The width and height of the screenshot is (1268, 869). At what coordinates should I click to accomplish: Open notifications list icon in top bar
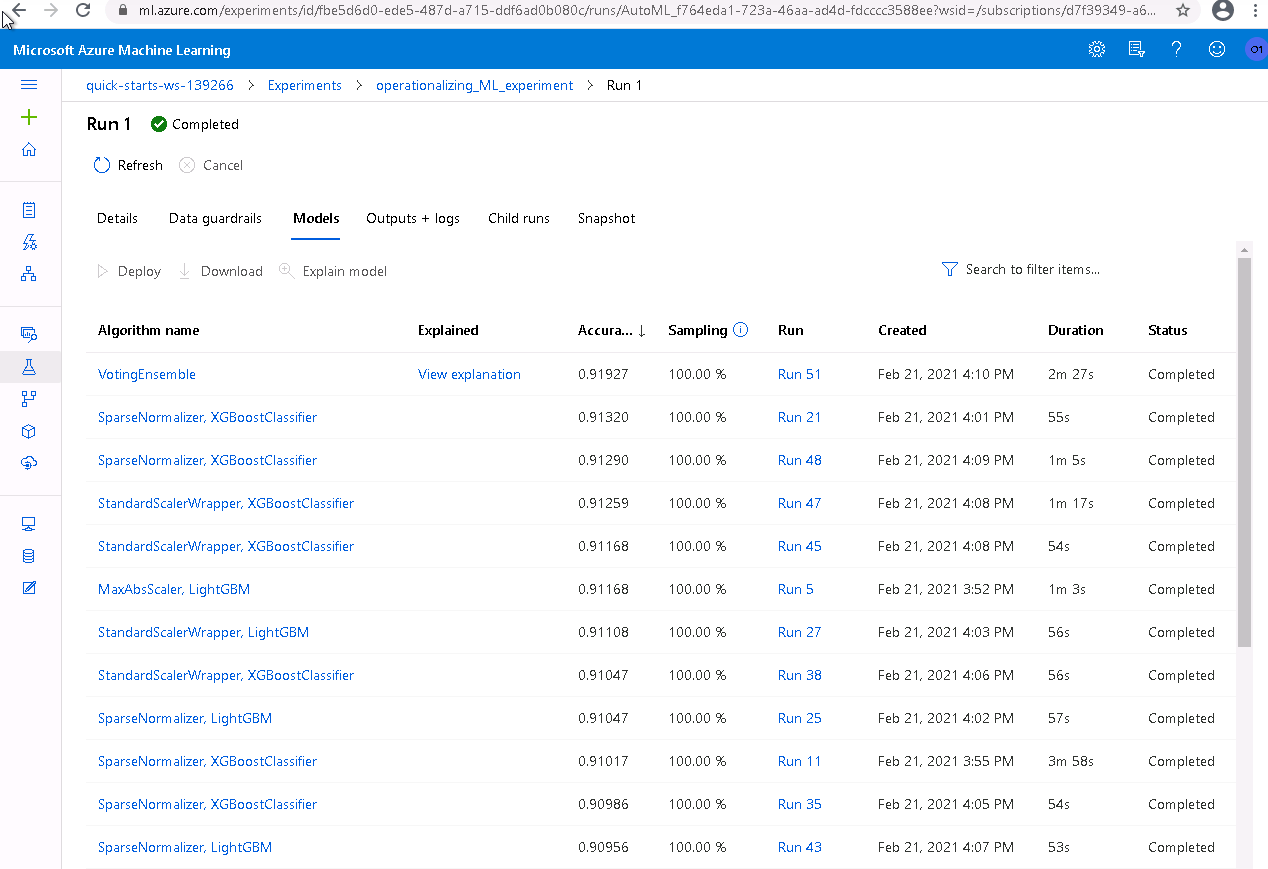click(1136, 49)
